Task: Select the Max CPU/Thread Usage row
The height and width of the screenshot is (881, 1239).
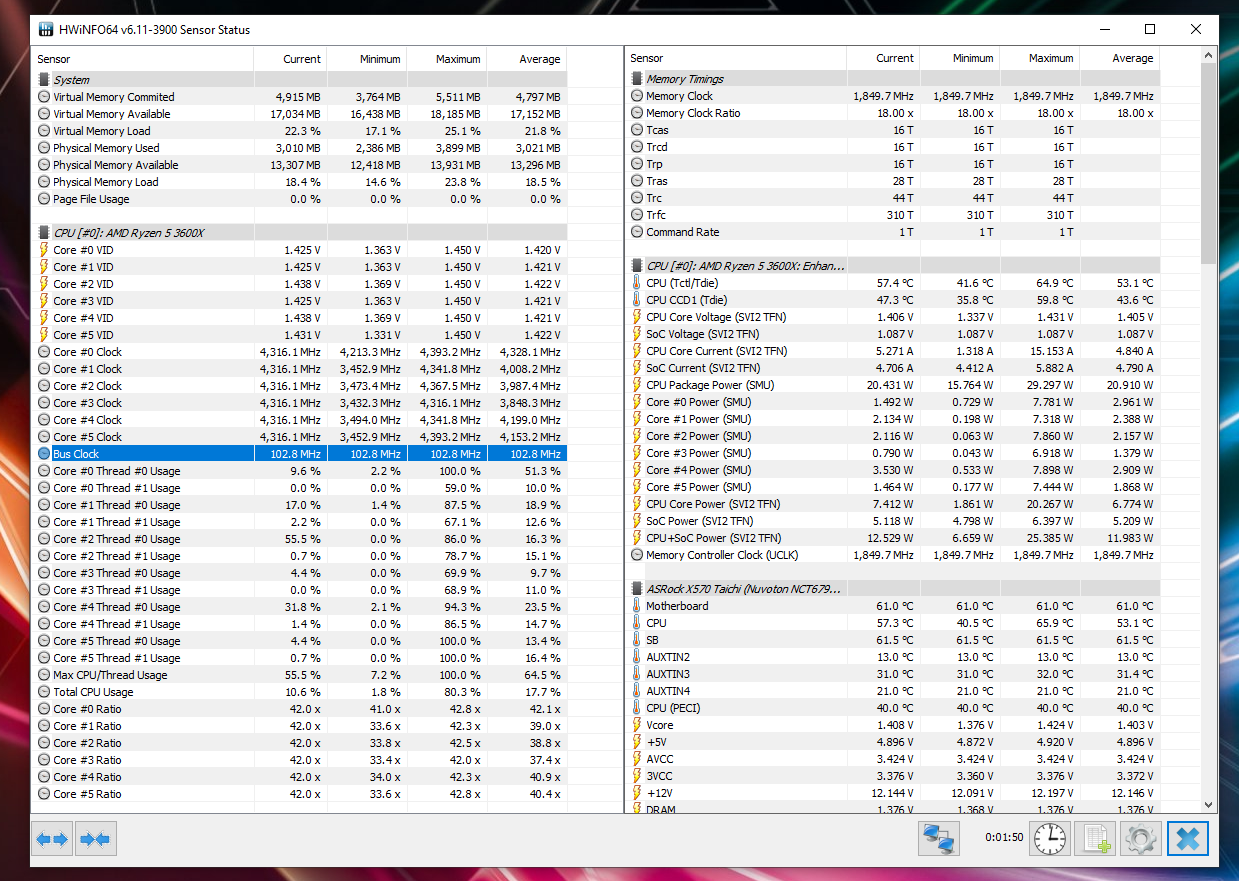Action: click(299, 675)
